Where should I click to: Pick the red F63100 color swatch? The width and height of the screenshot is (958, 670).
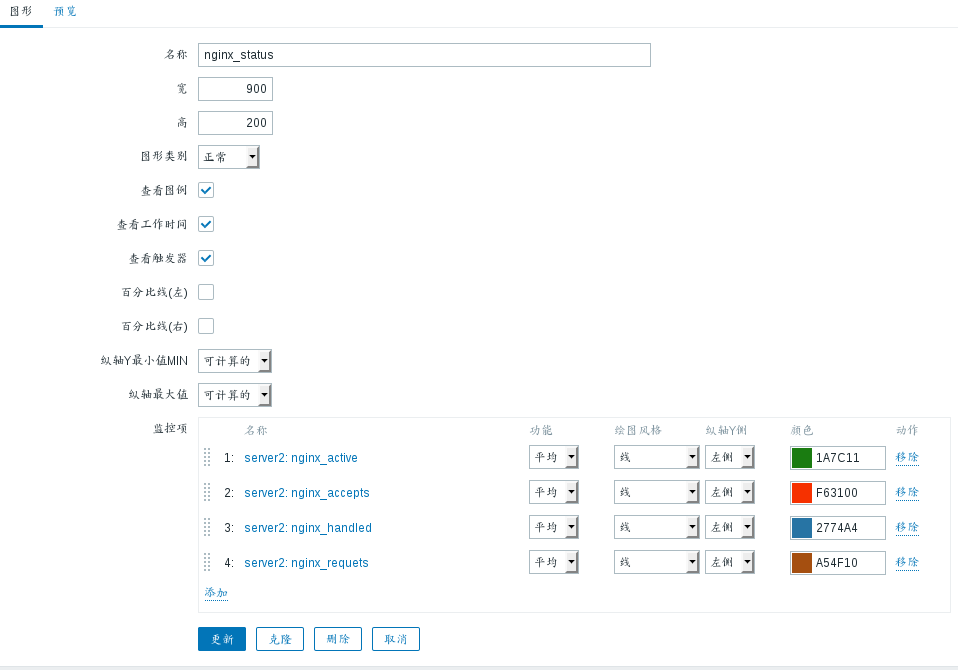[802, 492]
